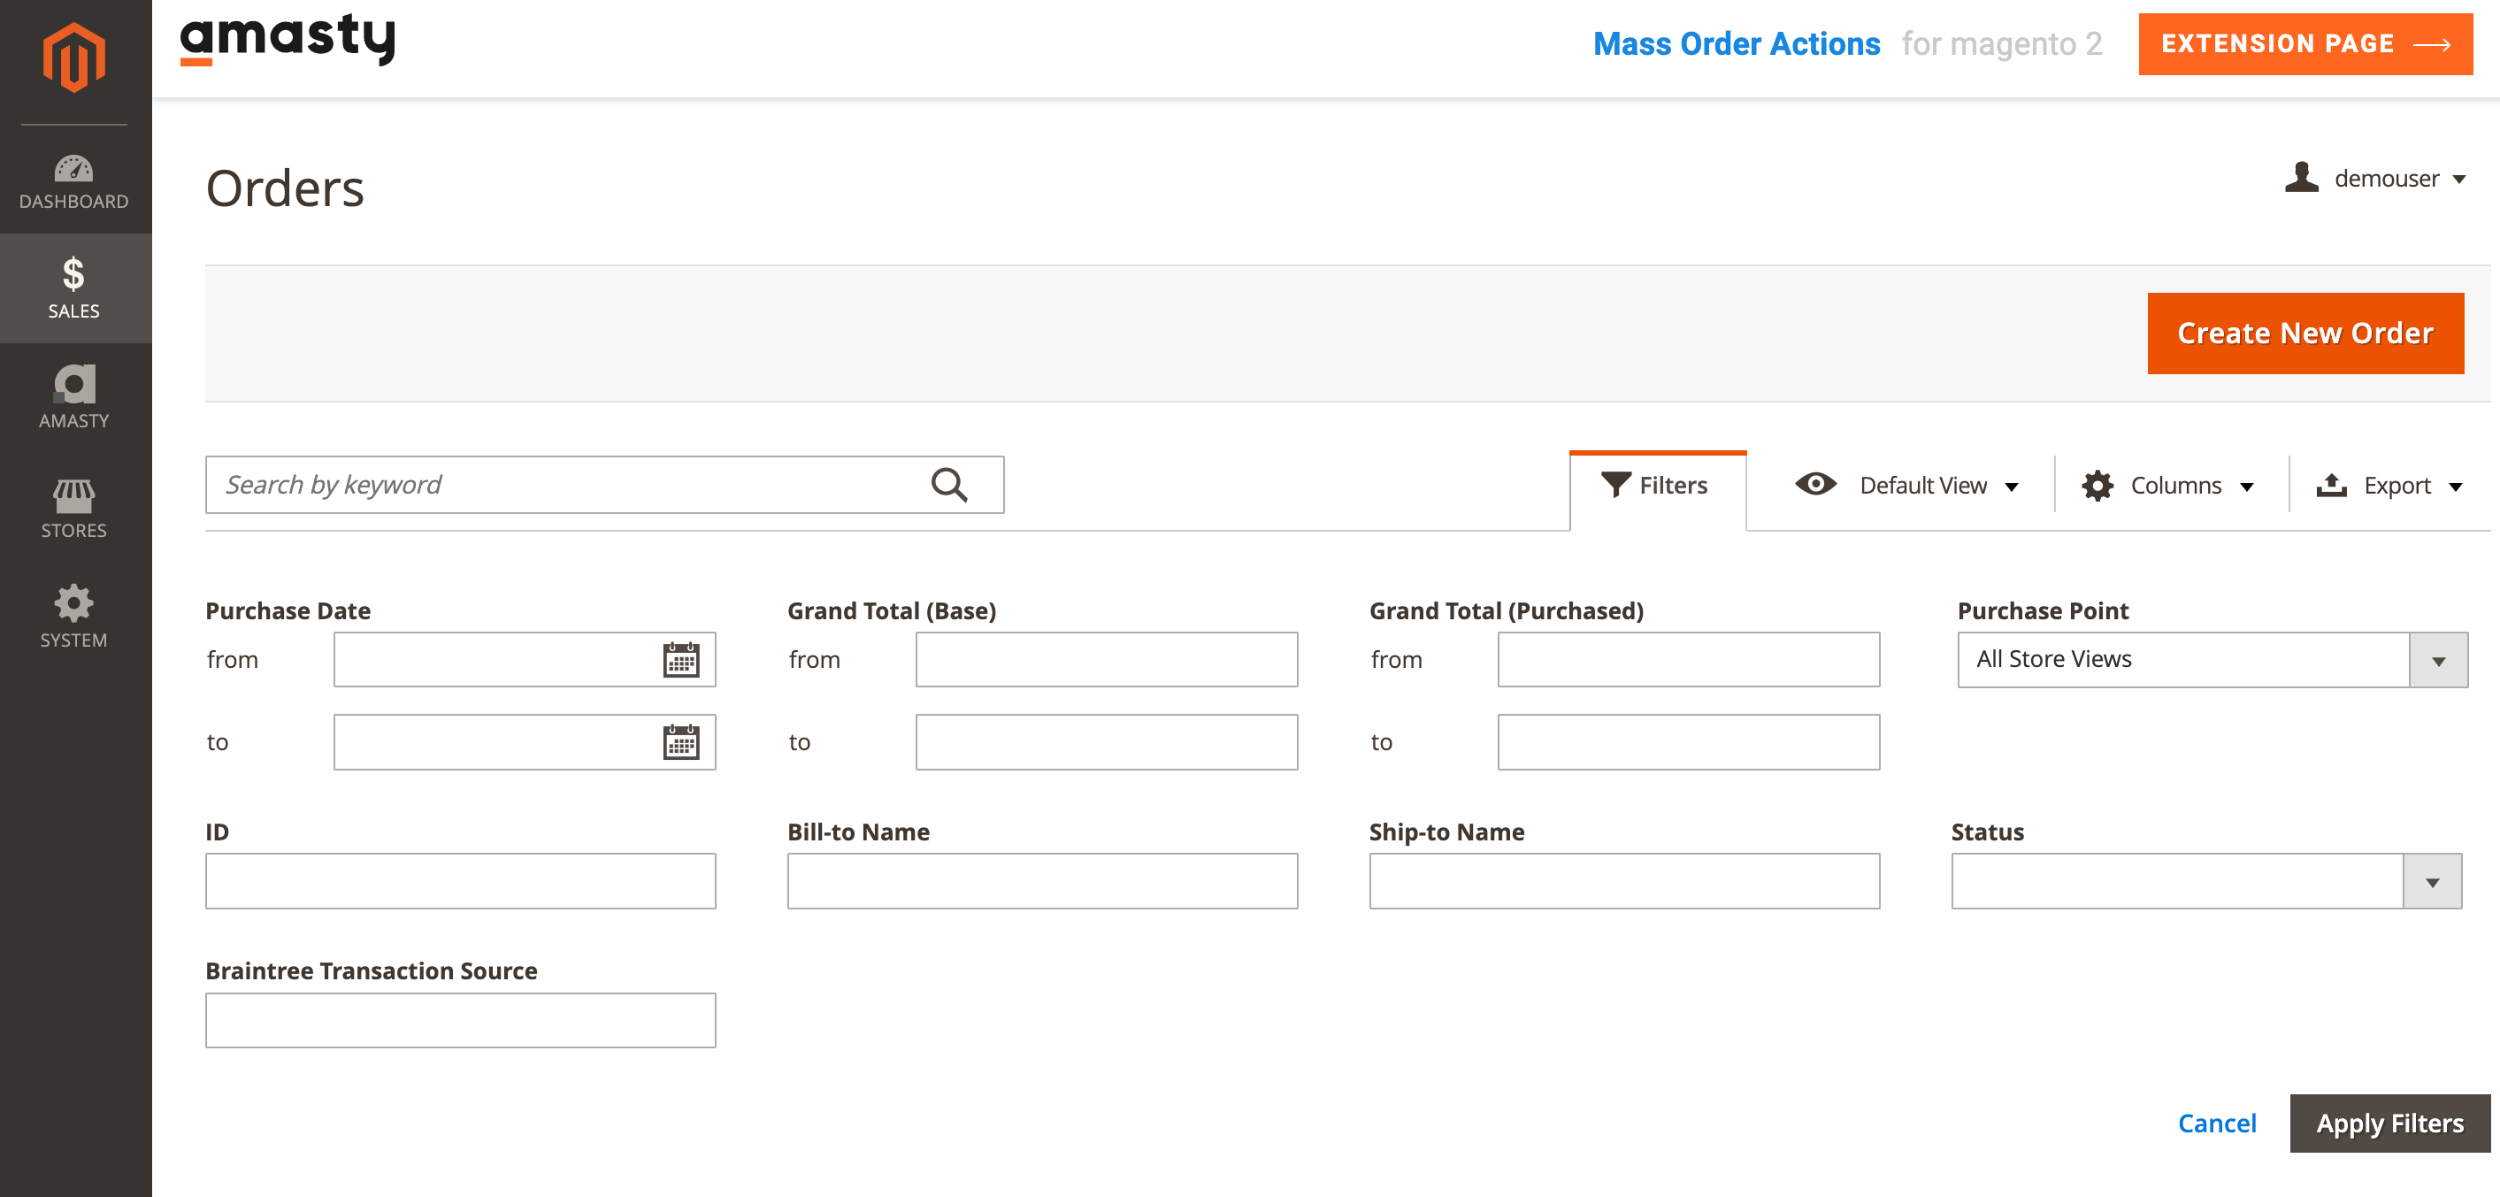The image size is (2500, 1197).
Task: Click the Default View eye icon
Action: 1815,484
